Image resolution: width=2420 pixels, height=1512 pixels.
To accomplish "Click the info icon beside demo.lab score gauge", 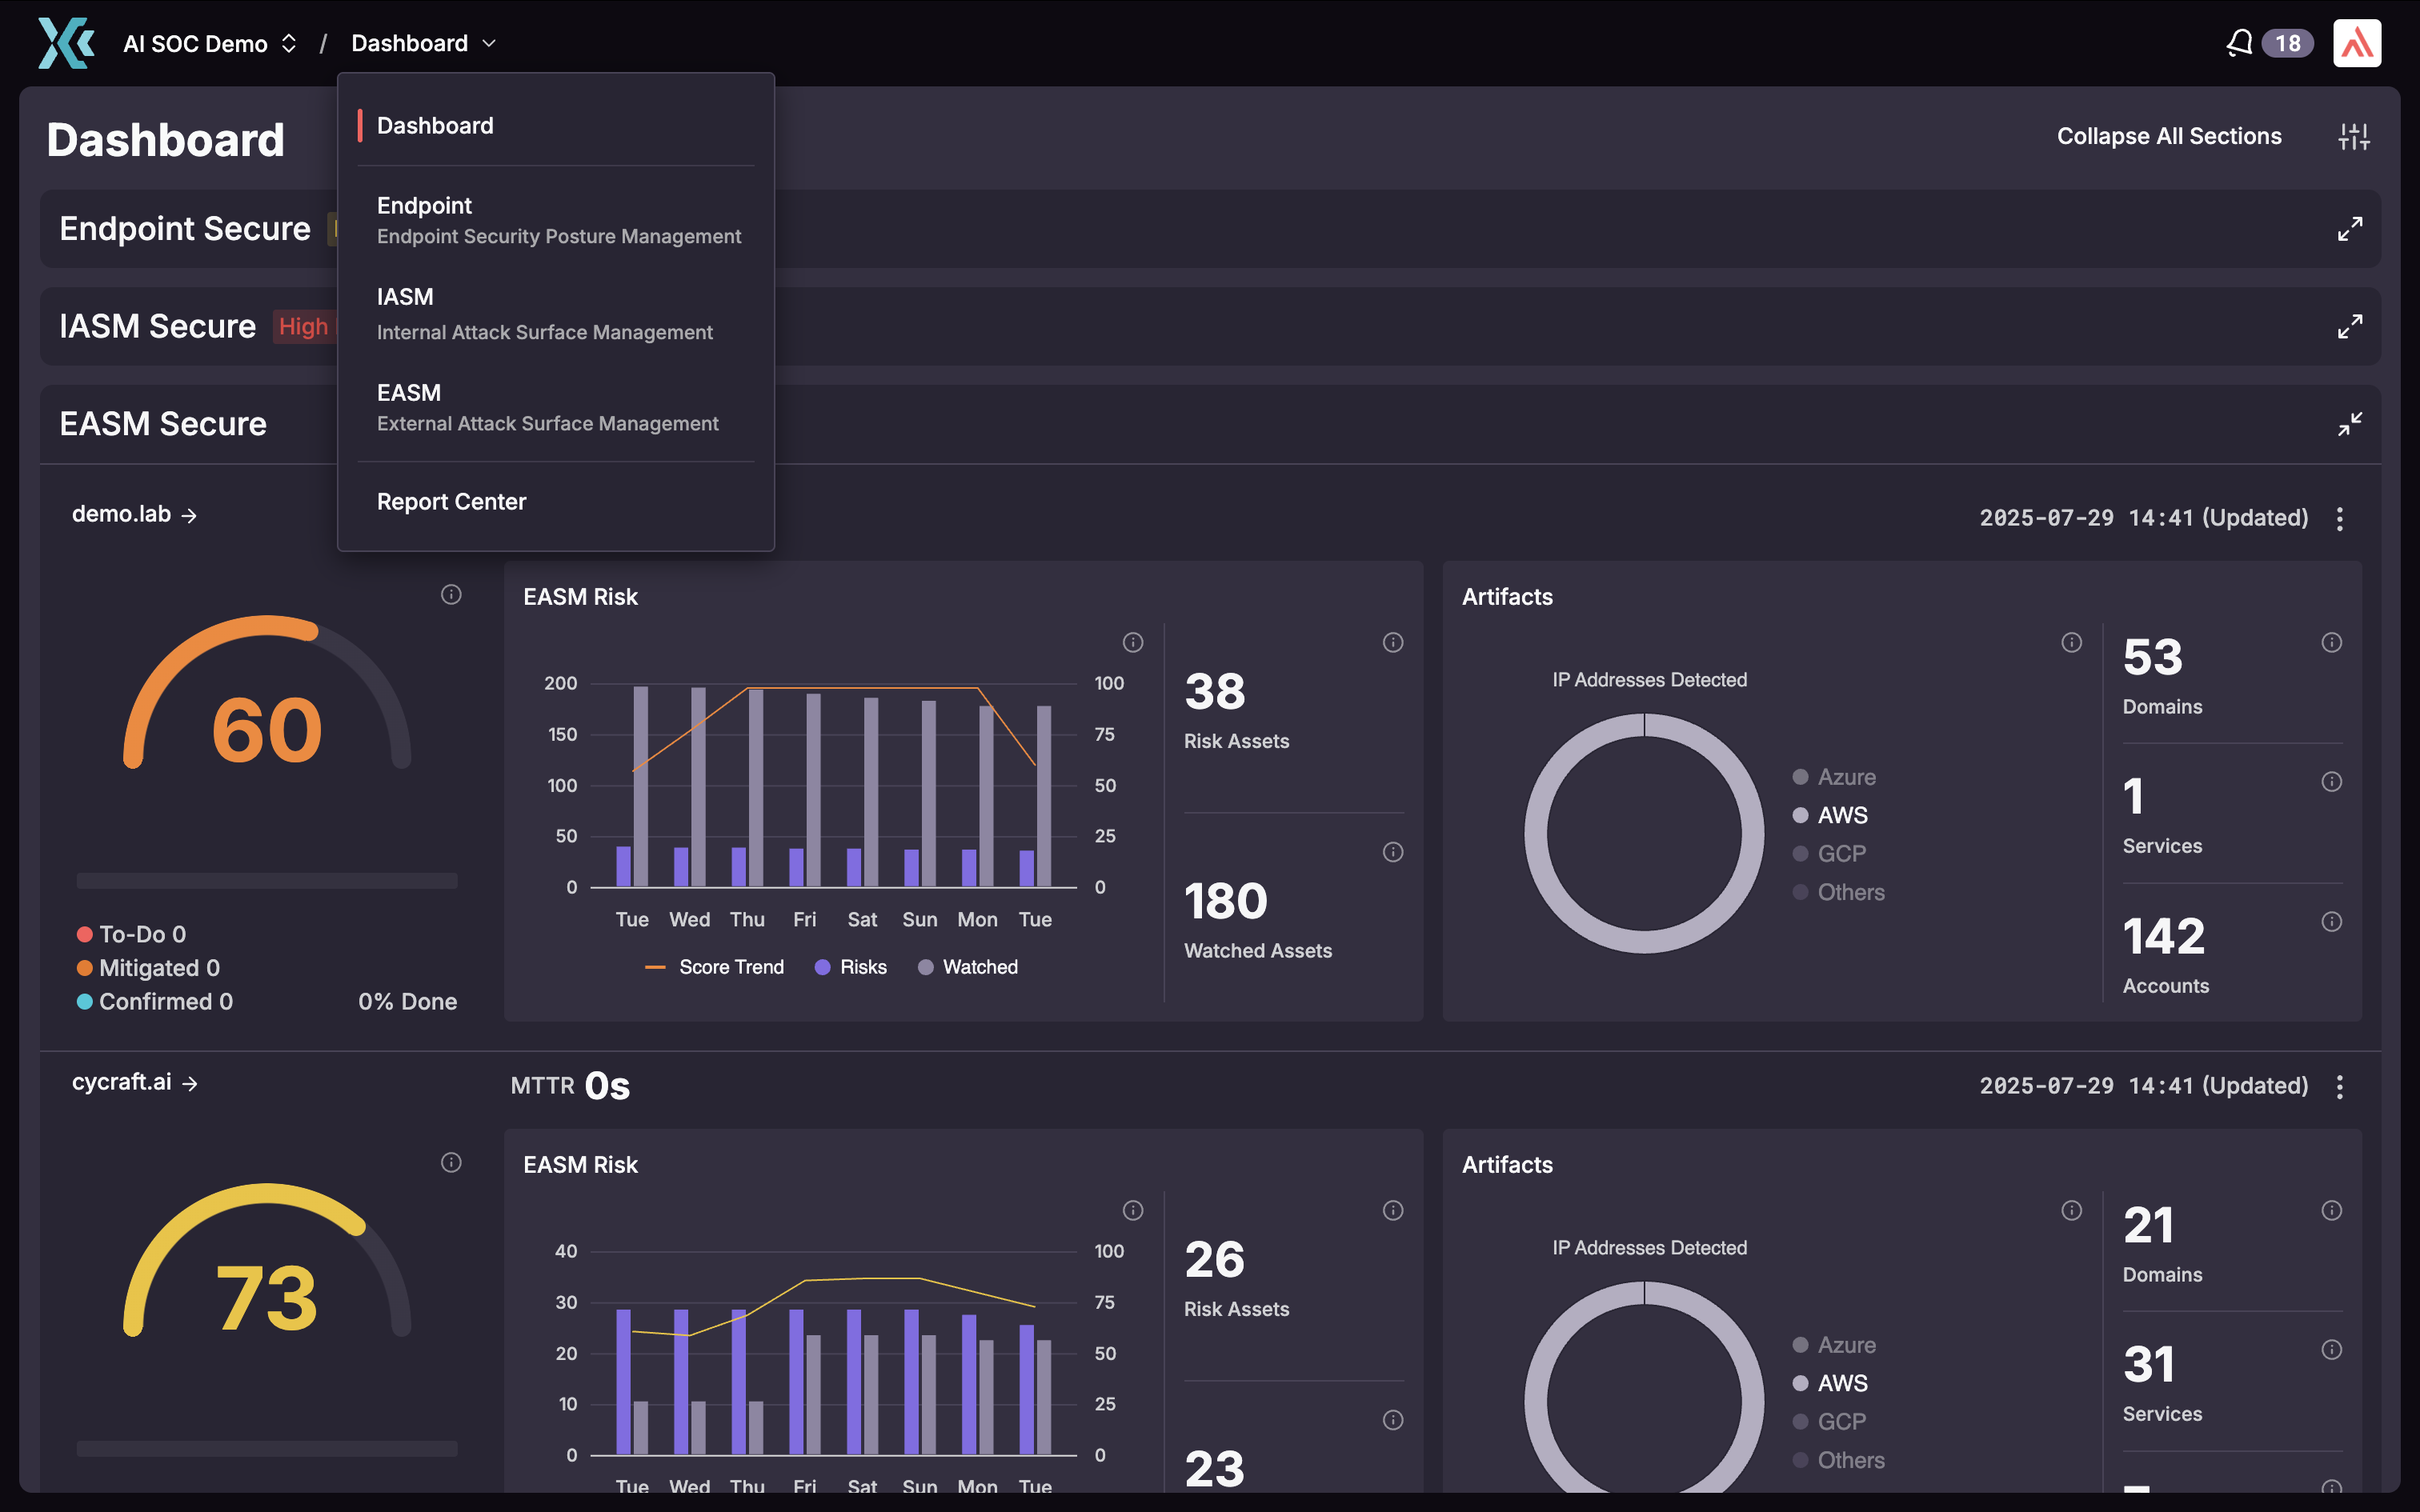I will click(x=451, y=594).
